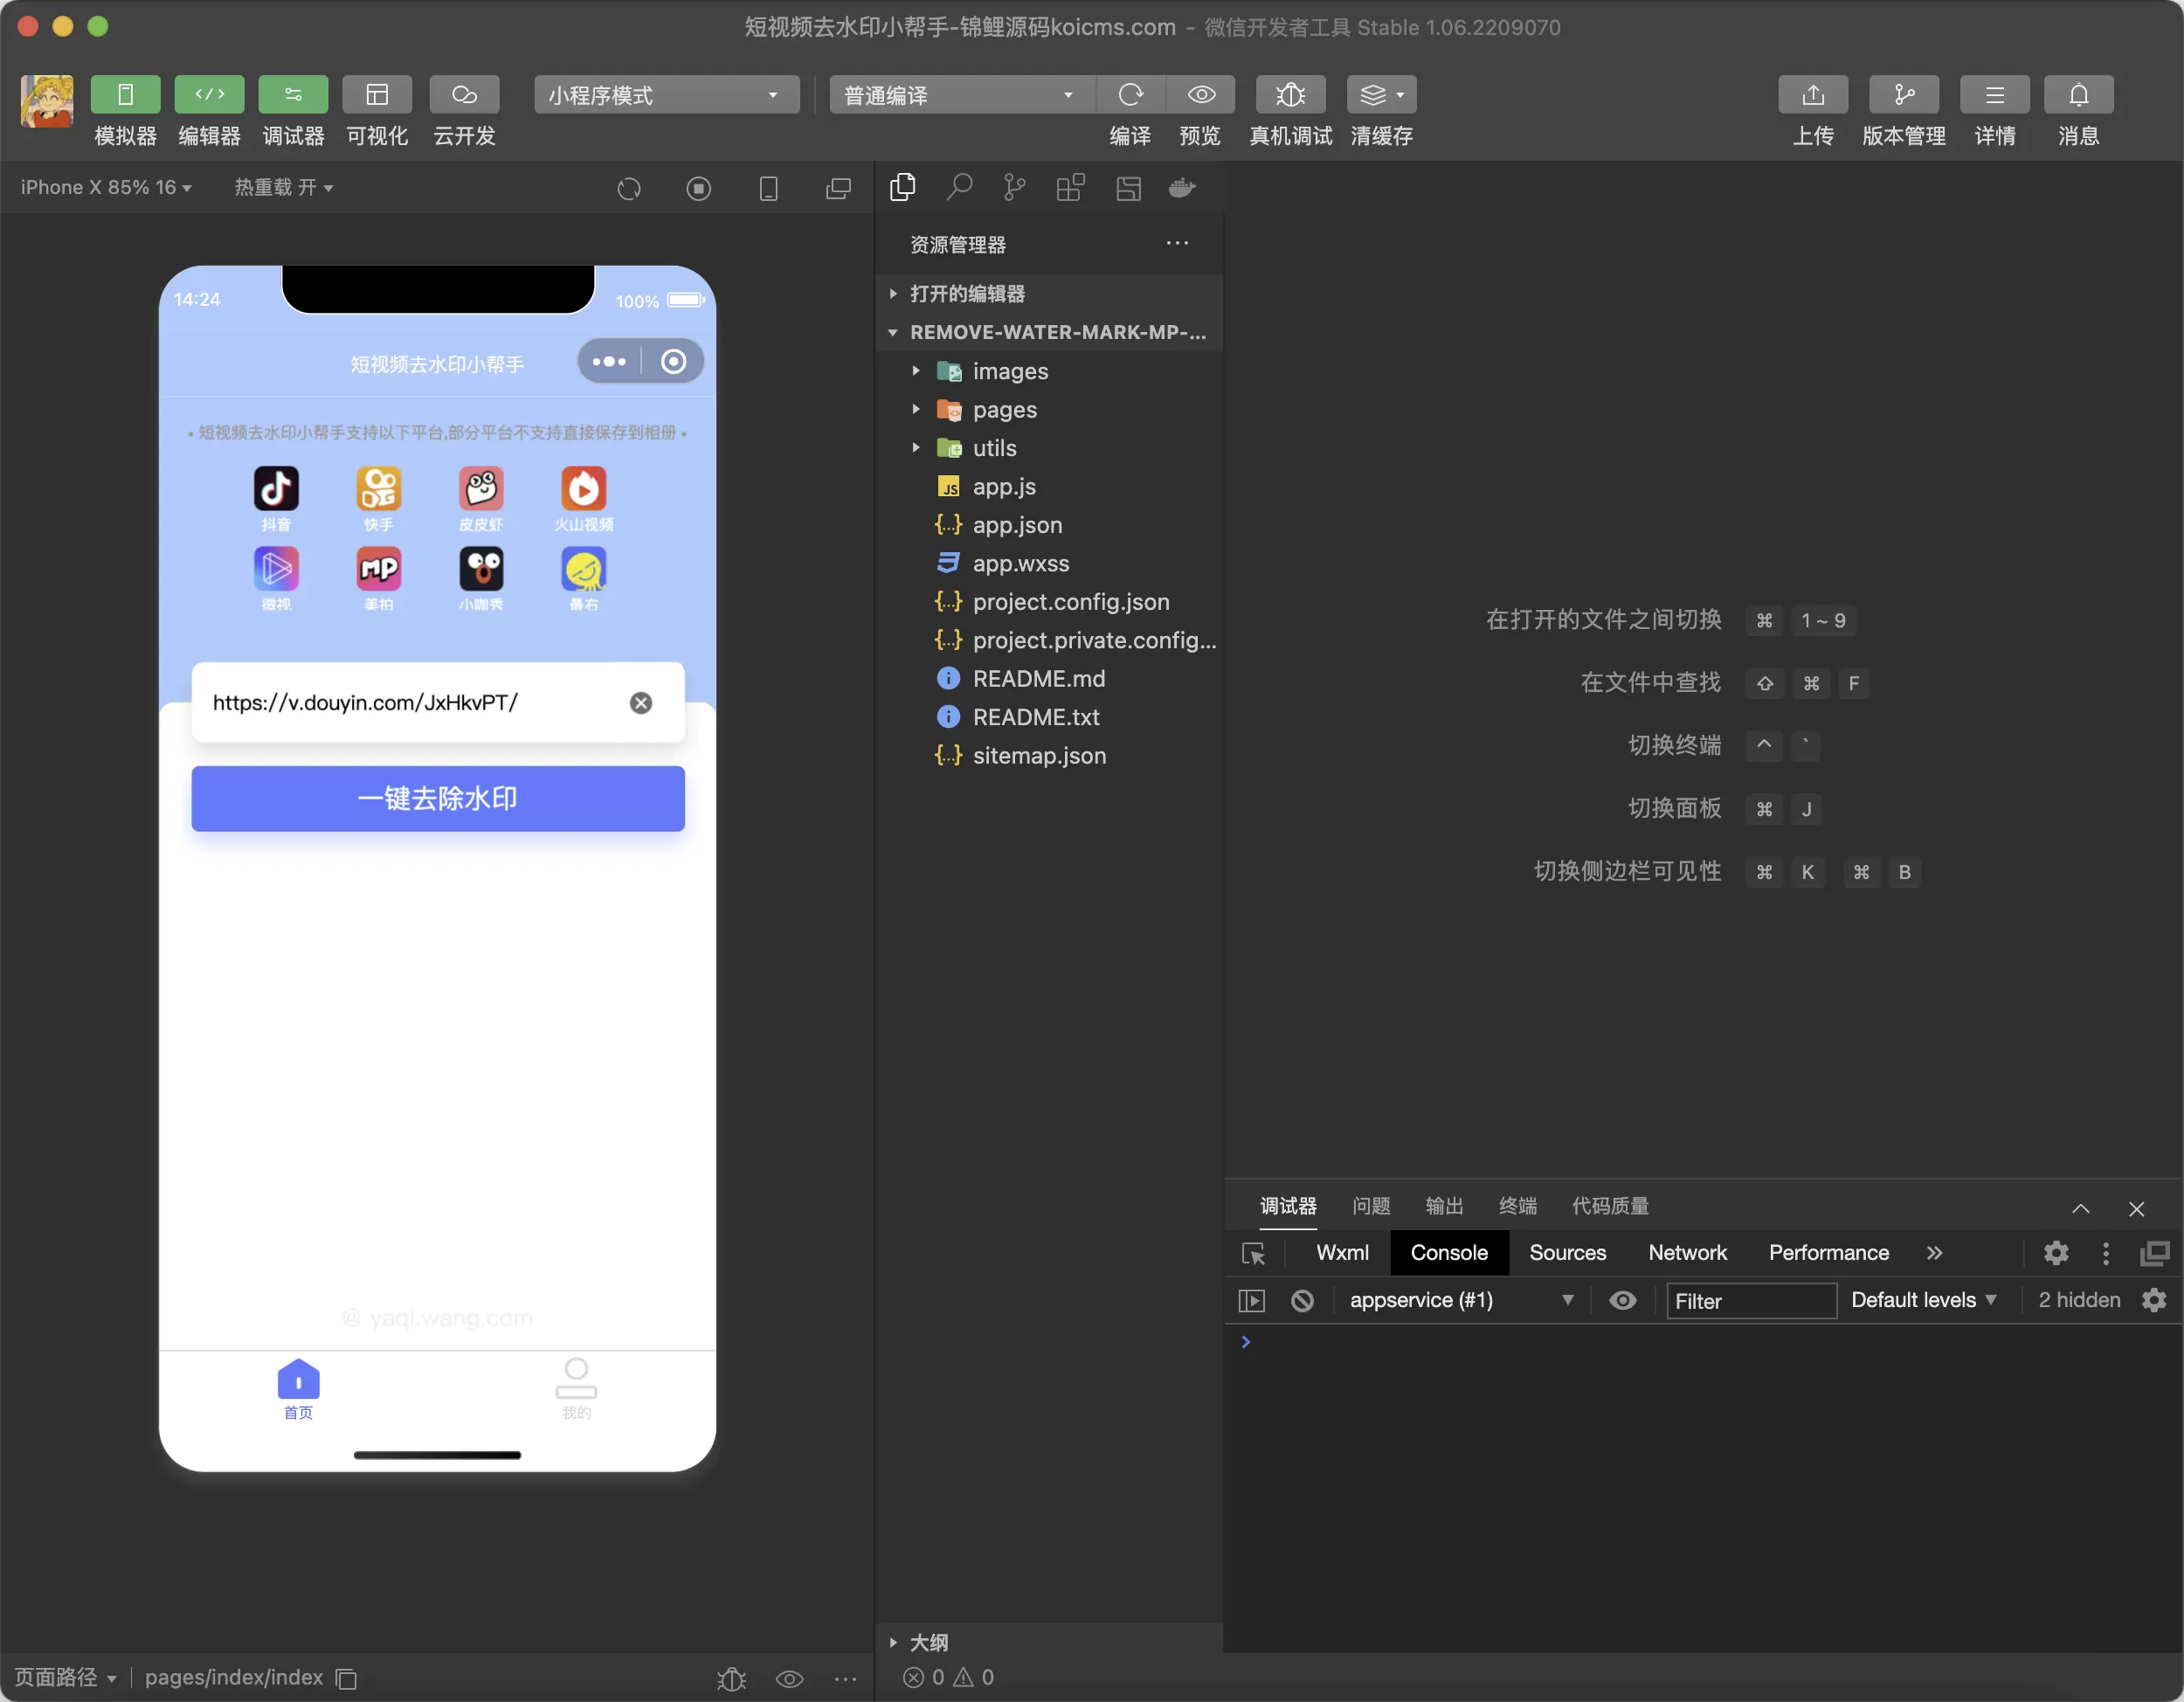Click 一键去除水印 button to remove watermark
The height and width of the screenshot is (1702, 2184).
point(438,799)
